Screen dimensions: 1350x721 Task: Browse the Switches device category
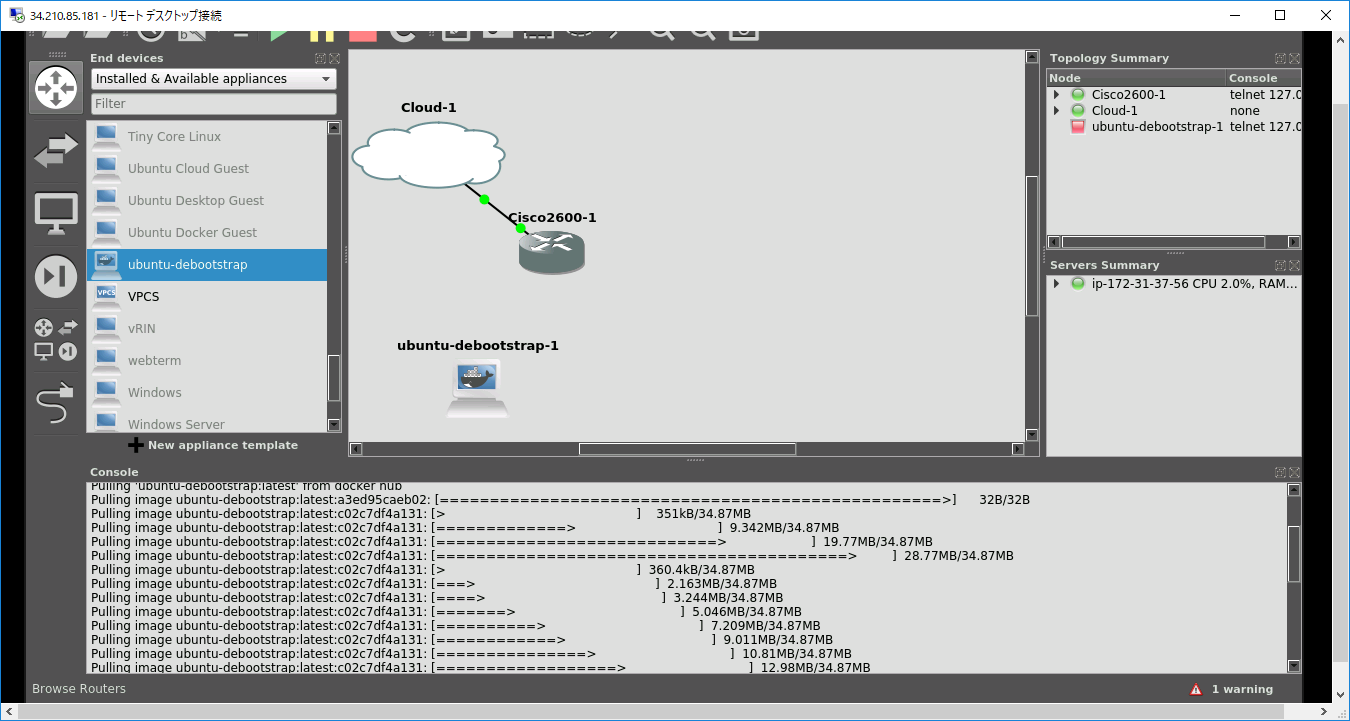pos(56,150)
